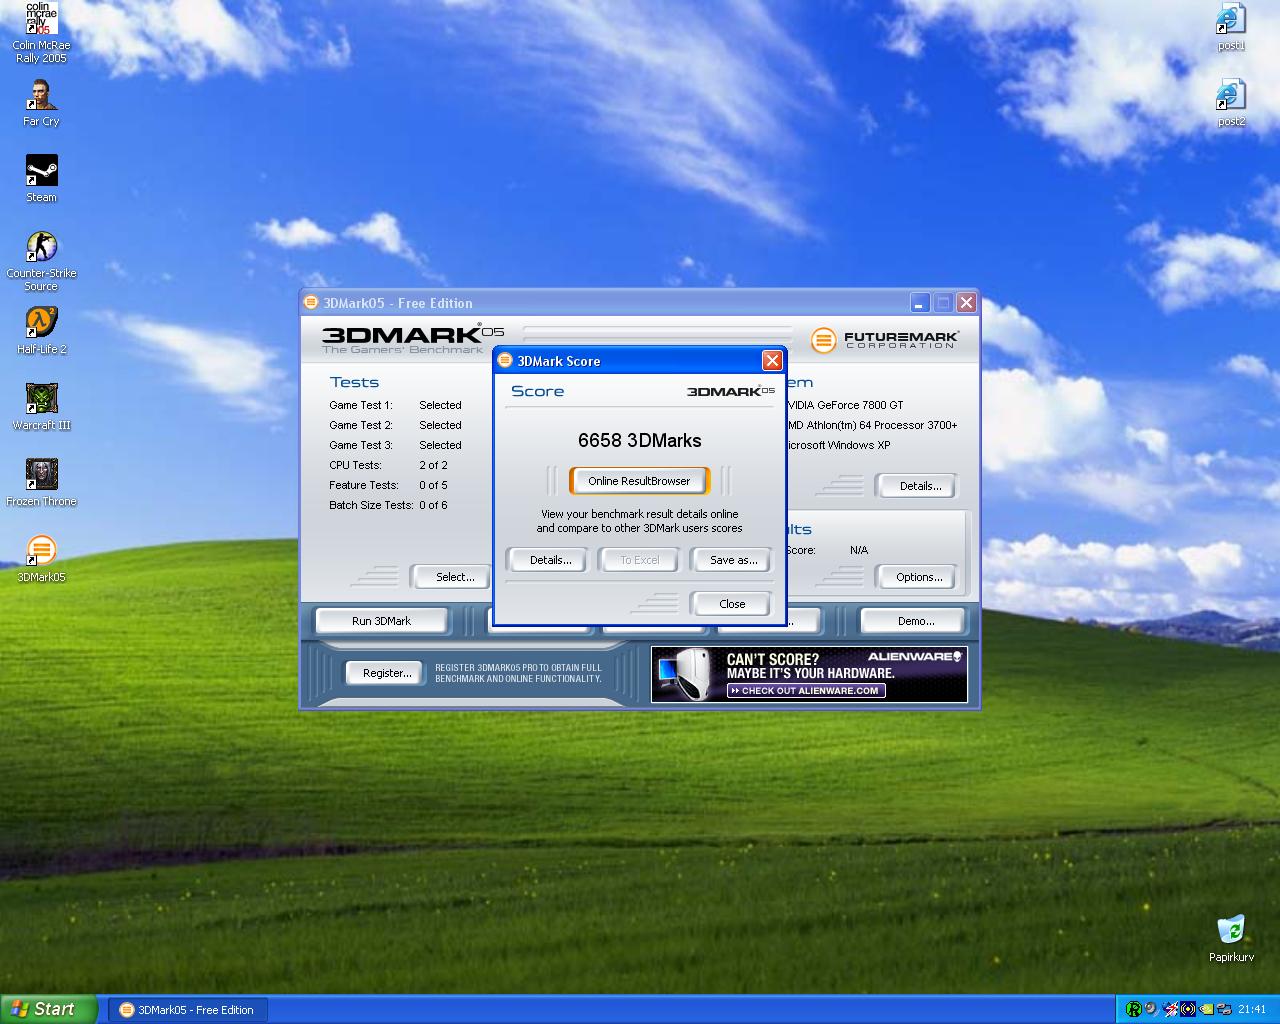Click the network connection tray icon
Screen dimensions: 1280x1024
pos(1224,1009)
